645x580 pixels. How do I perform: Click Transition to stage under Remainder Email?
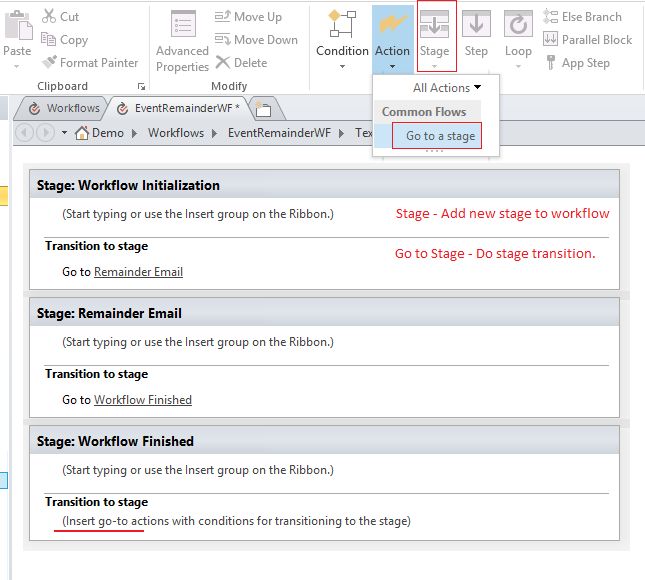(x=97, y=374)
